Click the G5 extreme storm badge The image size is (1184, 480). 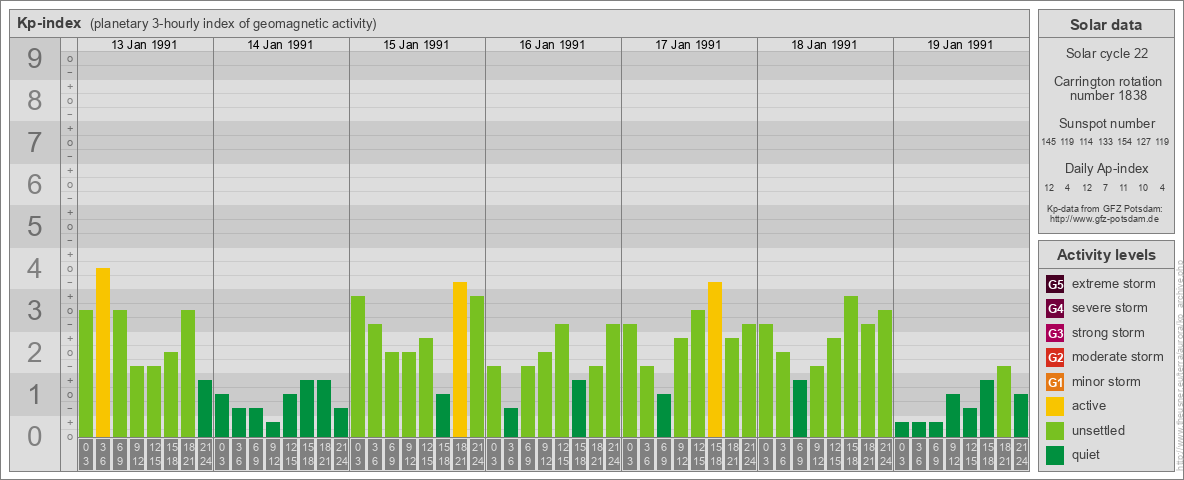[x=1055, y=285]
